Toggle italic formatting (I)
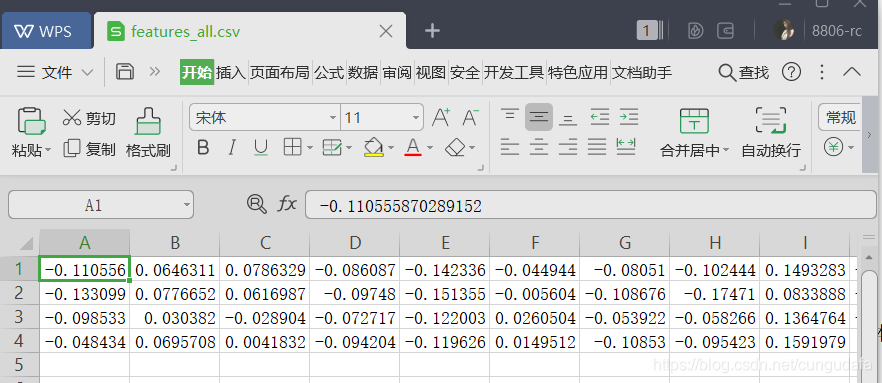The height and width of the screenshot is (383, 882). 232,148
